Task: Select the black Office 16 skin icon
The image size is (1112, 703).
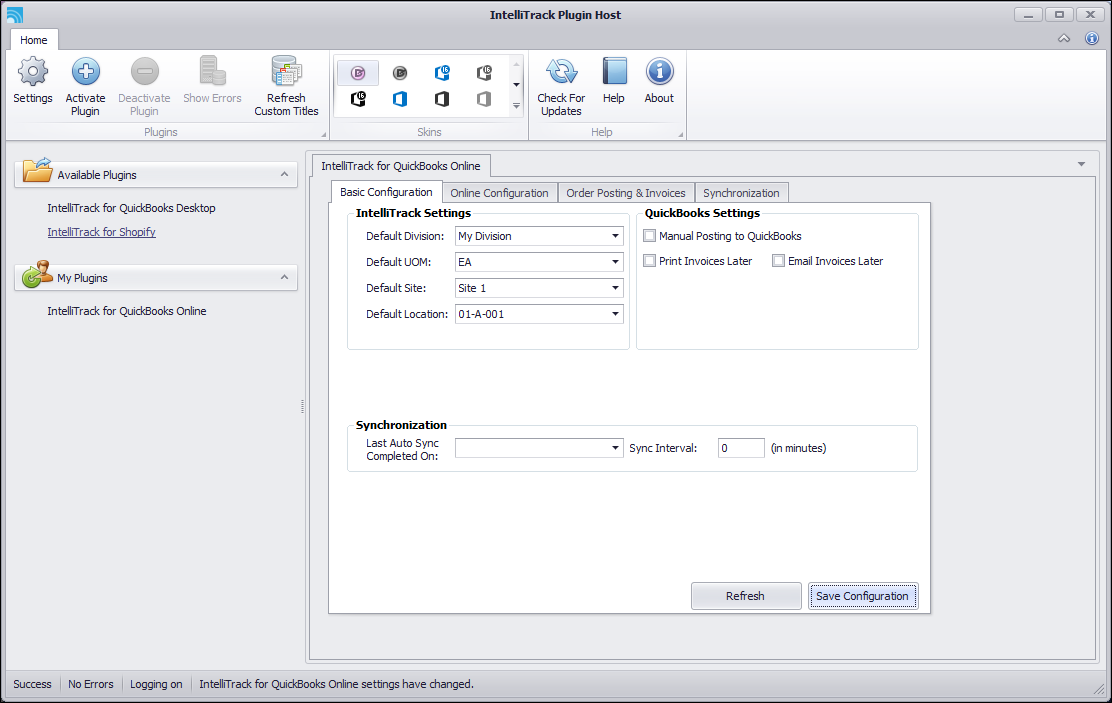Action: pyautogui.click(x=358, y=99)
